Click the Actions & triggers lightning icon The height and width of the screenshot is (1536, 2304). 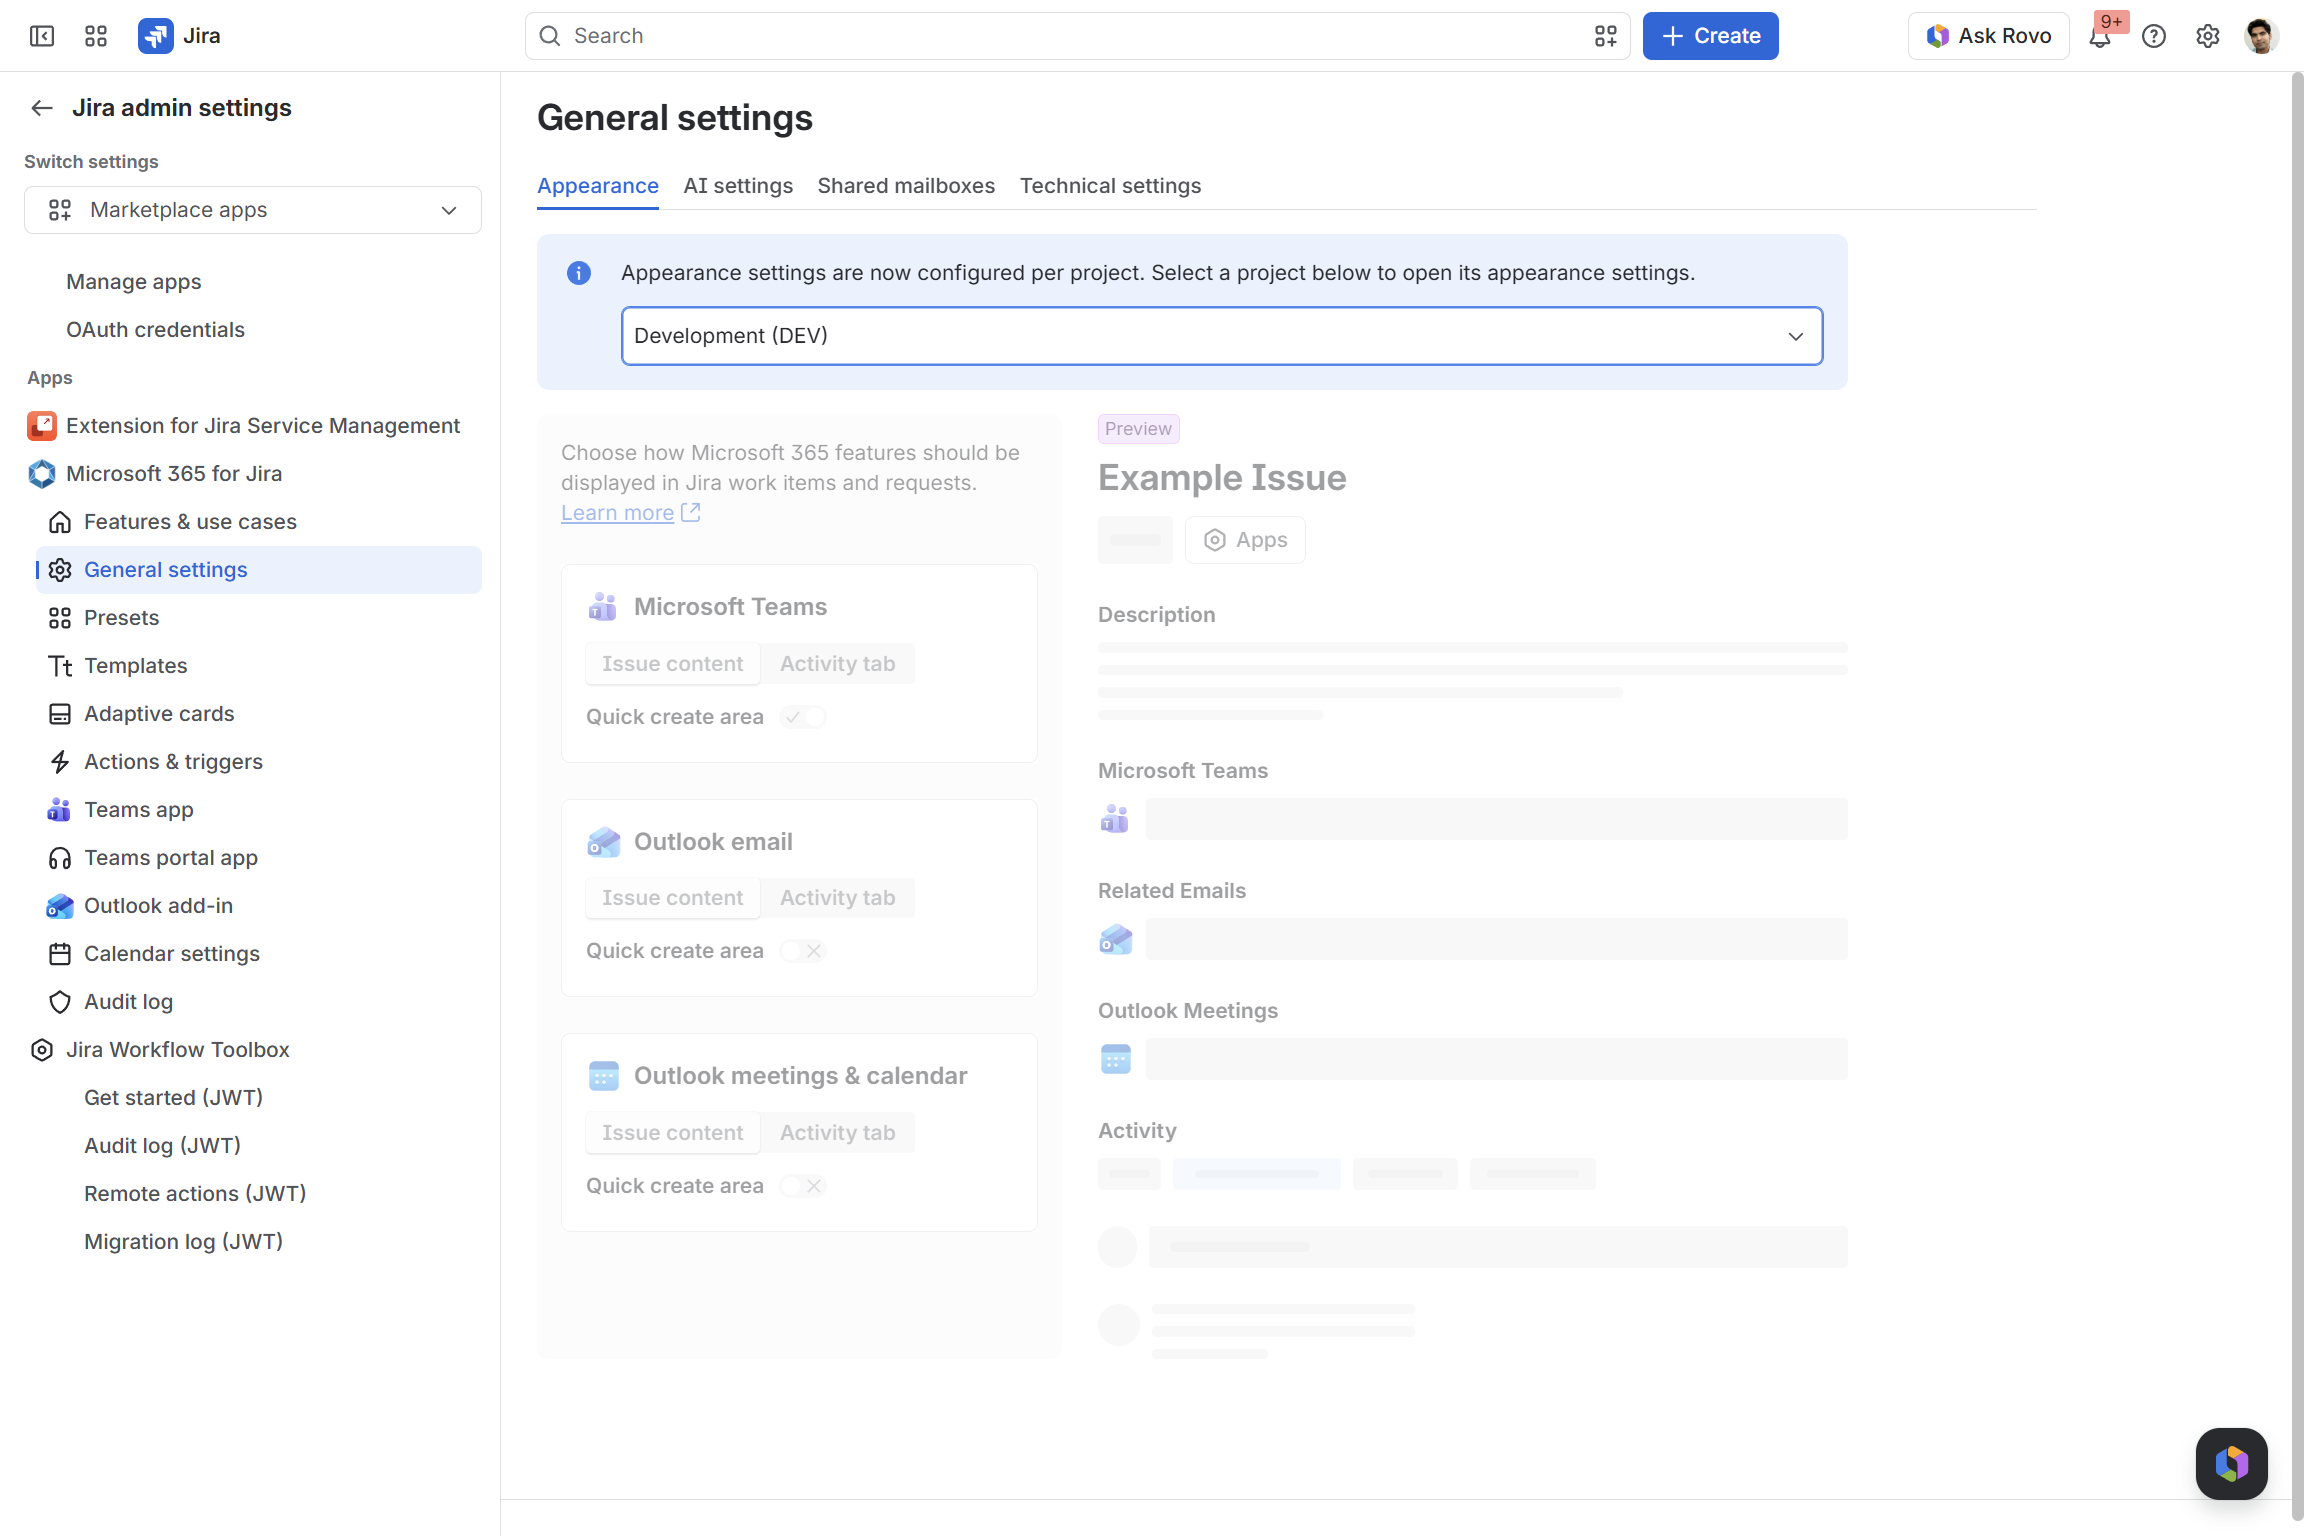60,762
